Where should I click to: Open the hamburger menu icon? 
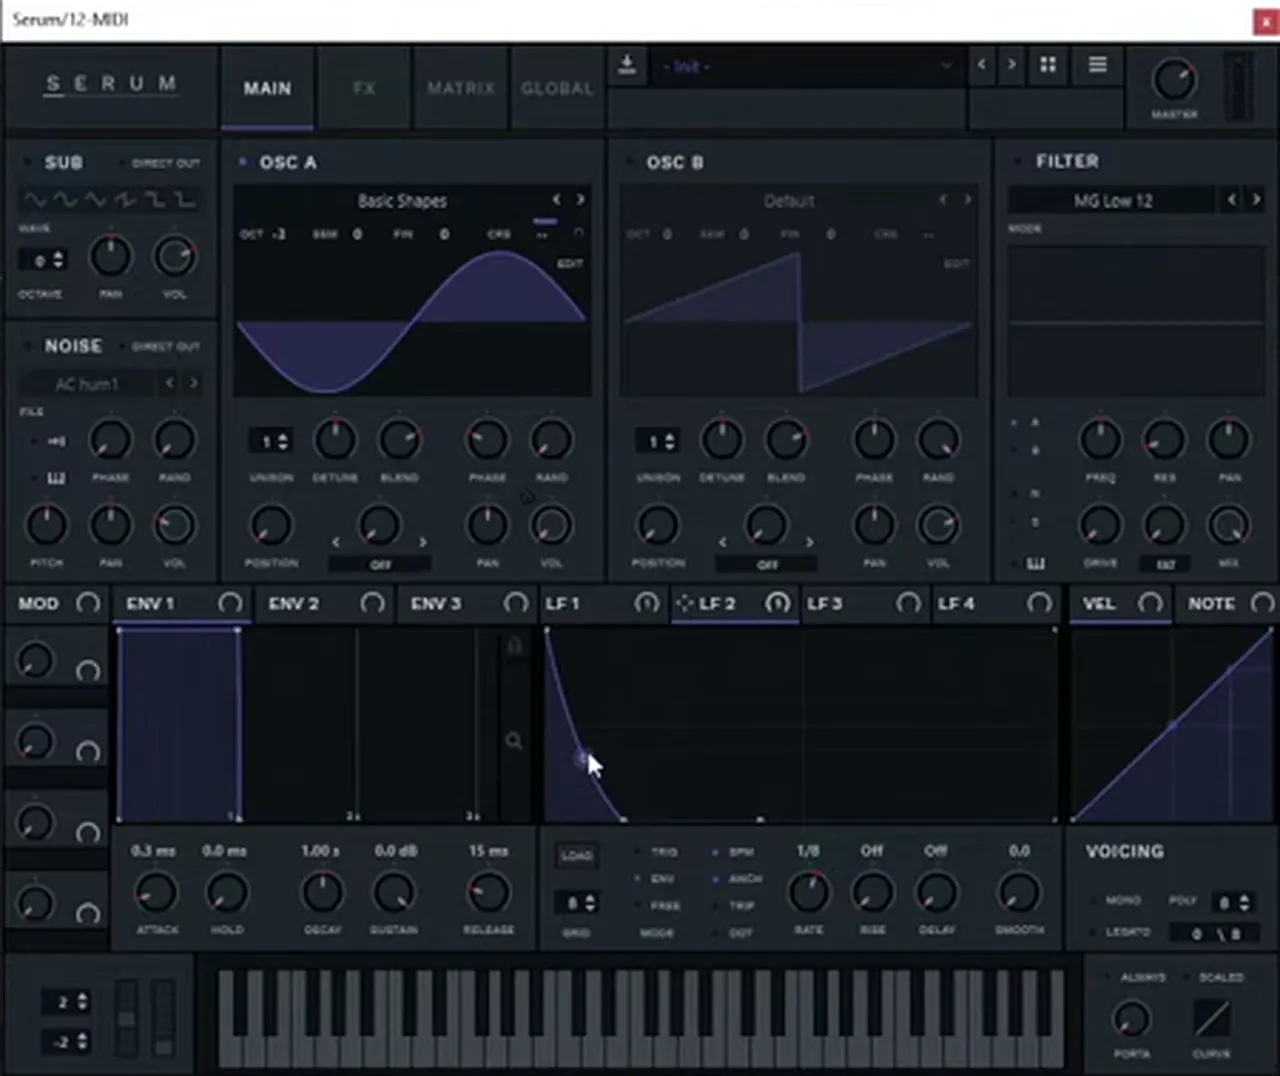point(1097,65)
